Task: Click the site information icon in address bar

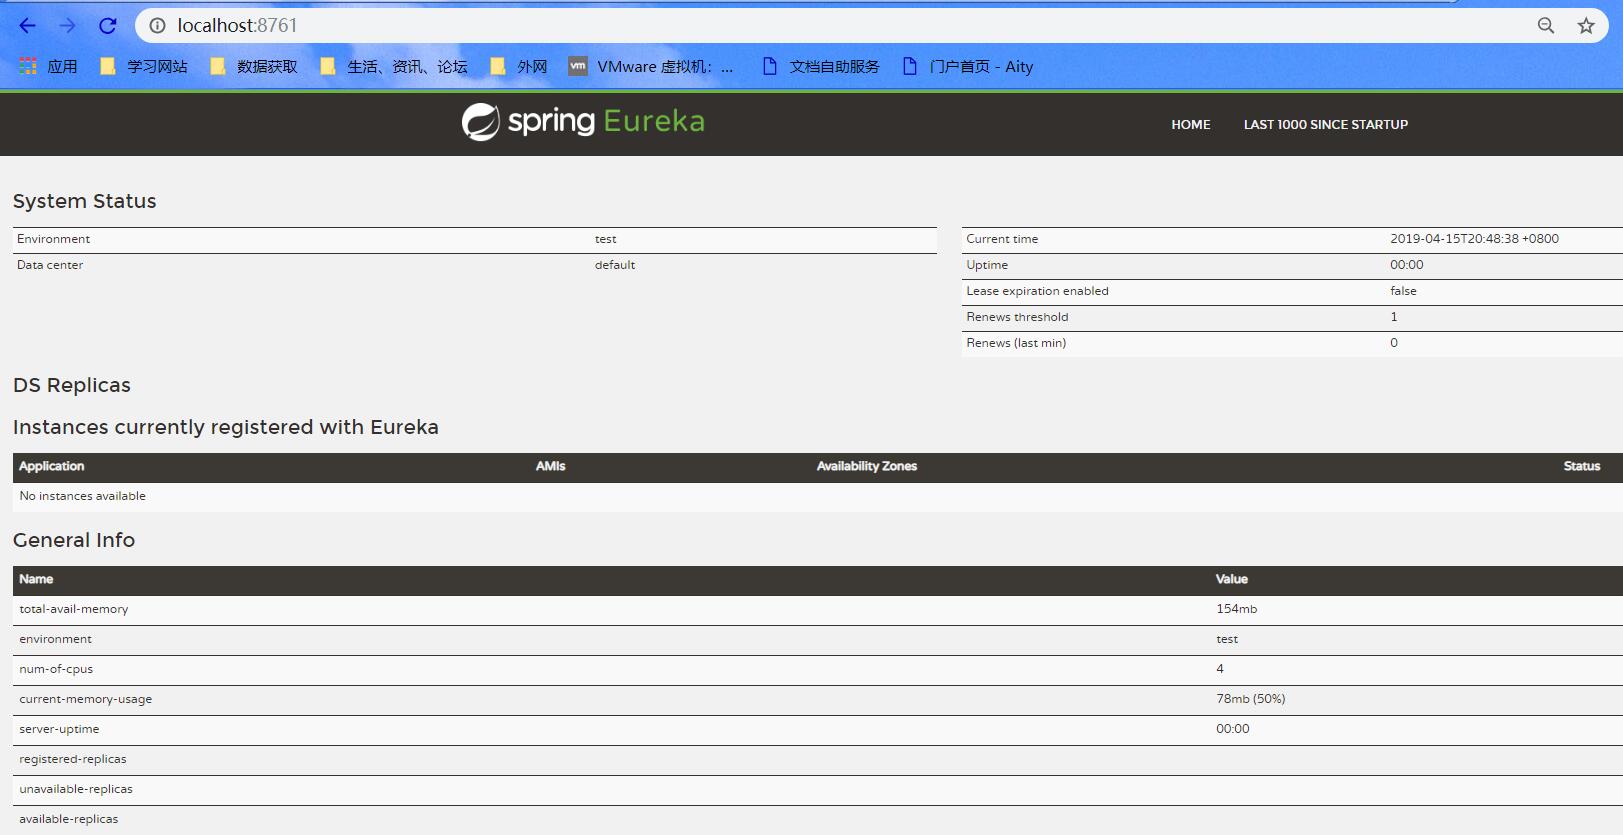Action: point(157,26)
